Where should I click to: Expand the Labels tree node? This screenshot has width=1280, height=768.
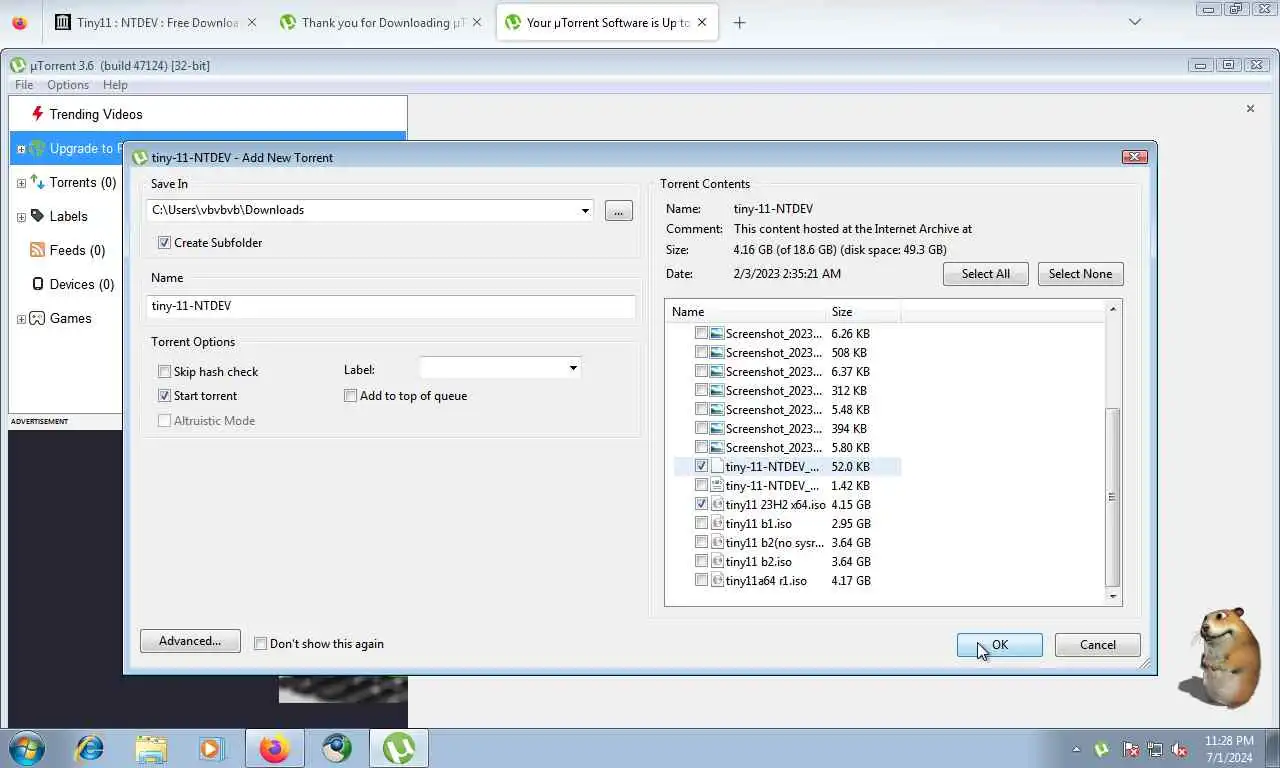pyautogui.click(x=21, y=217)
